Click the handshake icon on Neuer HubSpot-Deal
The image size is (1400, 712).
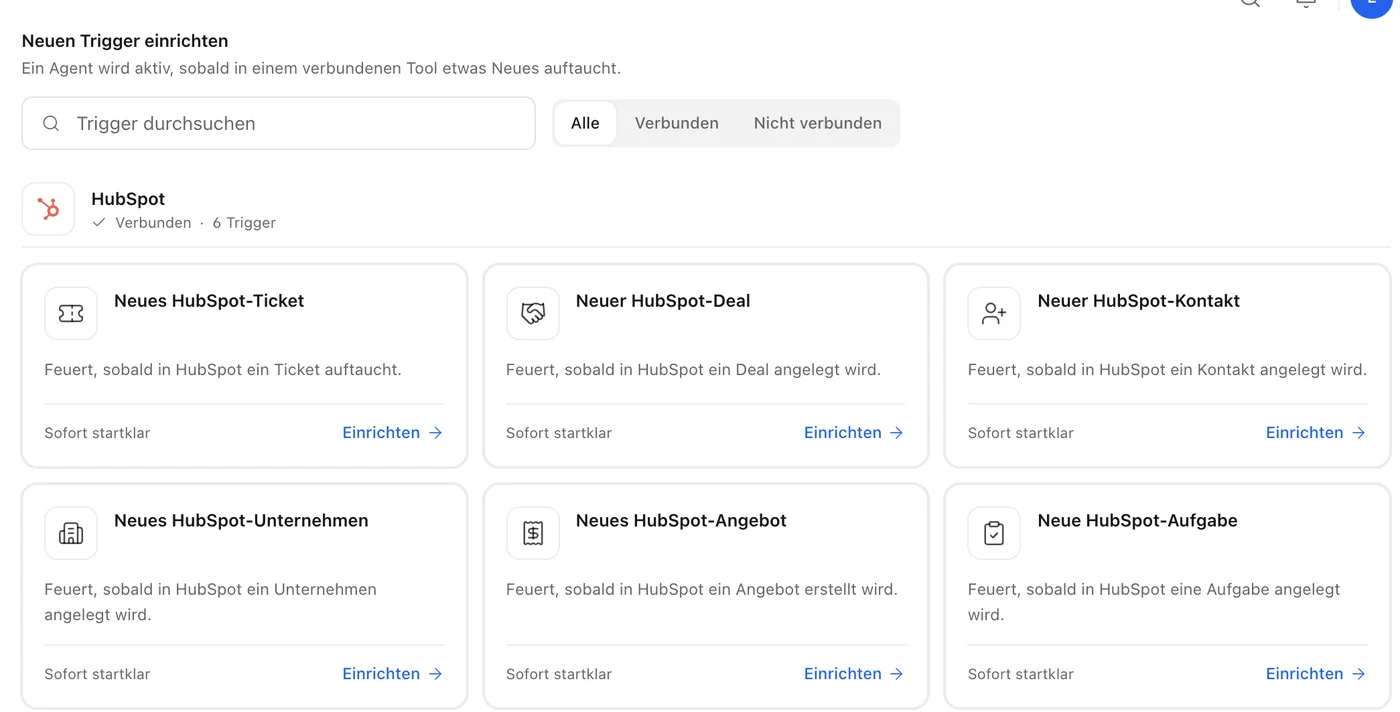[x=533, y=313]
